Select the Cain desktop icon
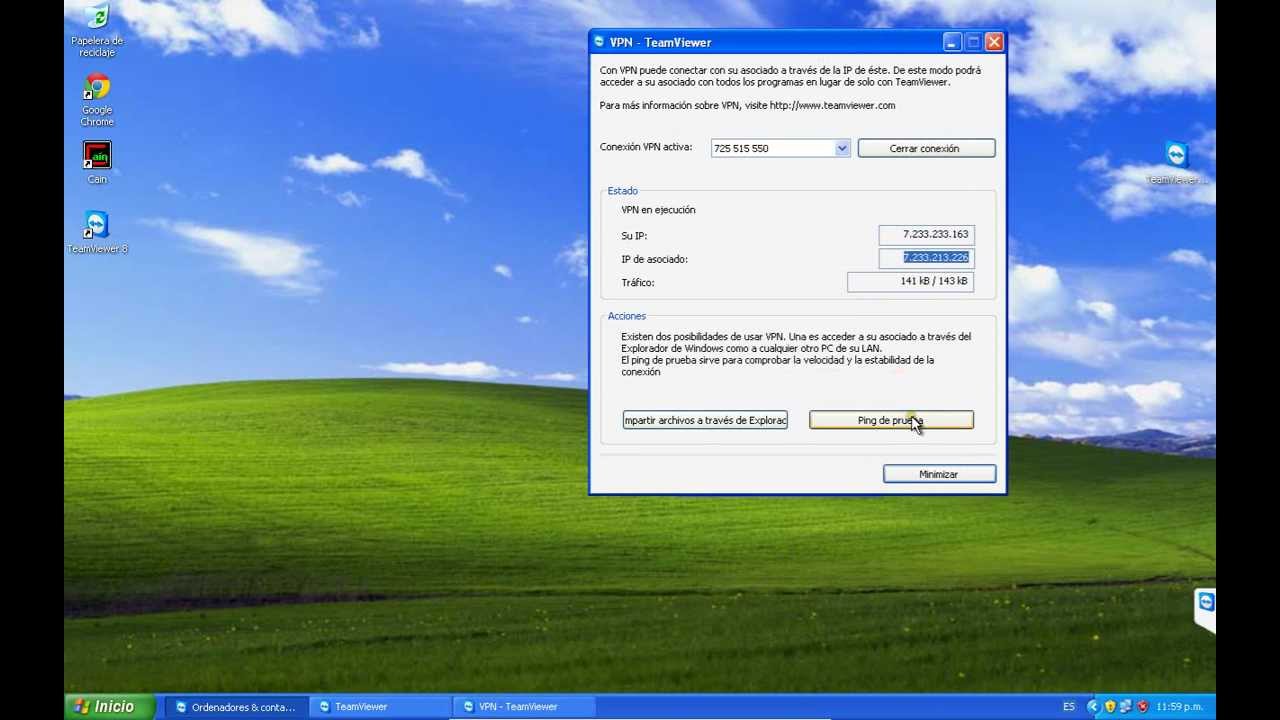1280x720 pixels. (97, 163)
